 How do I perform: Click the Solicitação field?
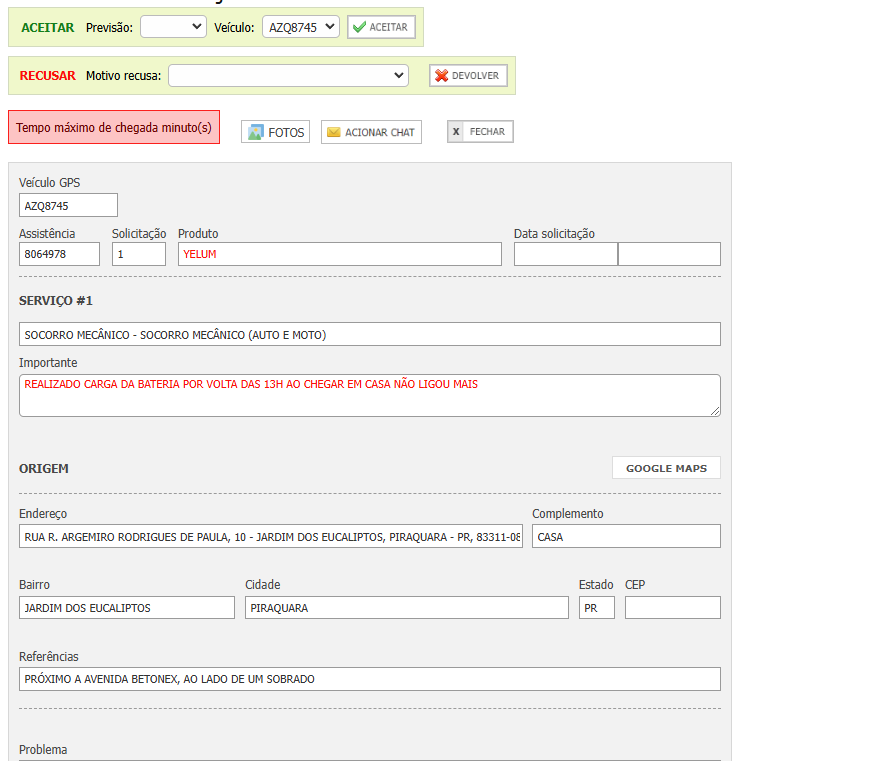pos(138,254)
